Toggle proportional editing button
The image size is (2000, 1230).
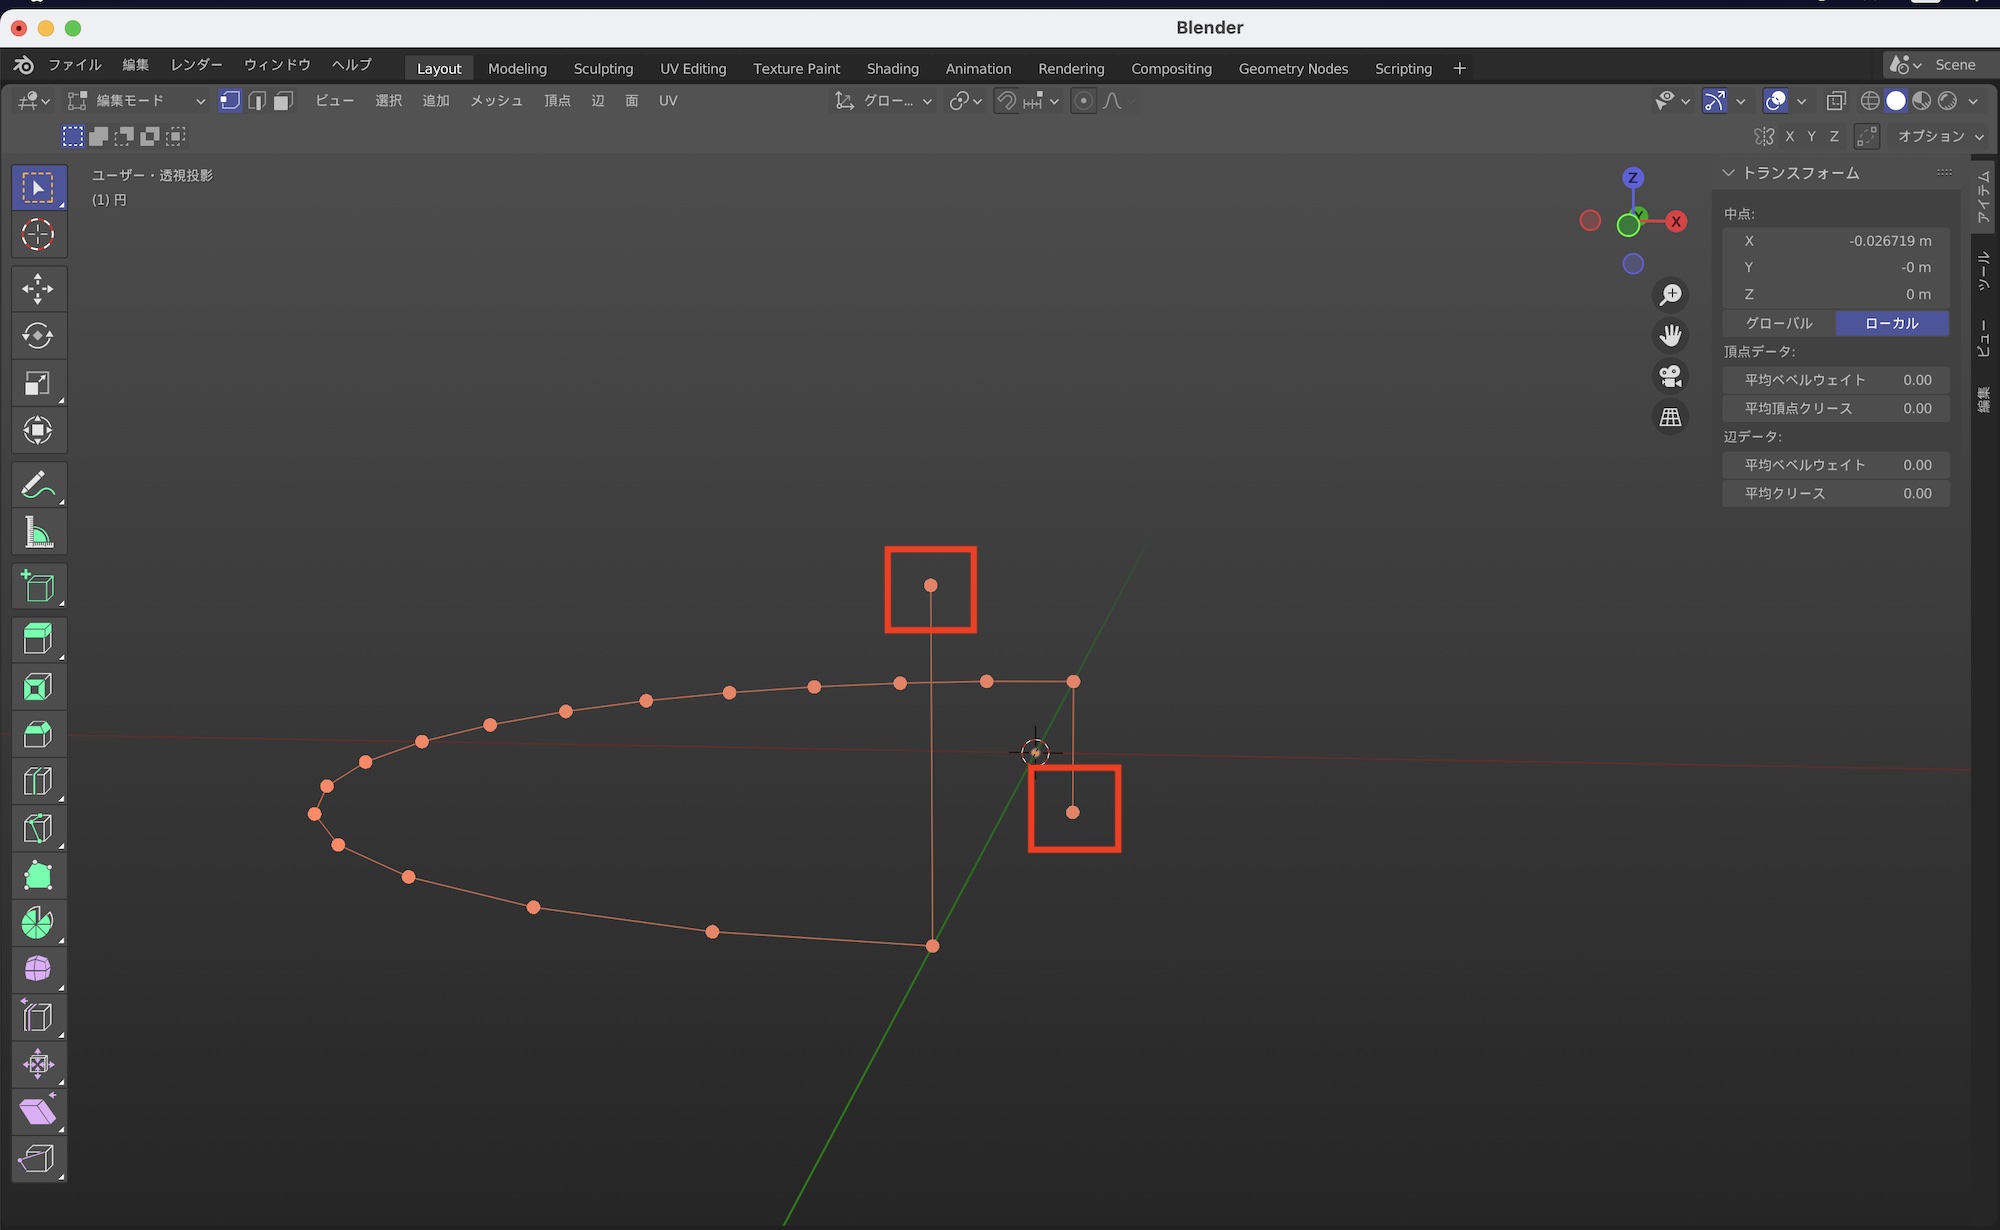click(x=1083, y=101)
